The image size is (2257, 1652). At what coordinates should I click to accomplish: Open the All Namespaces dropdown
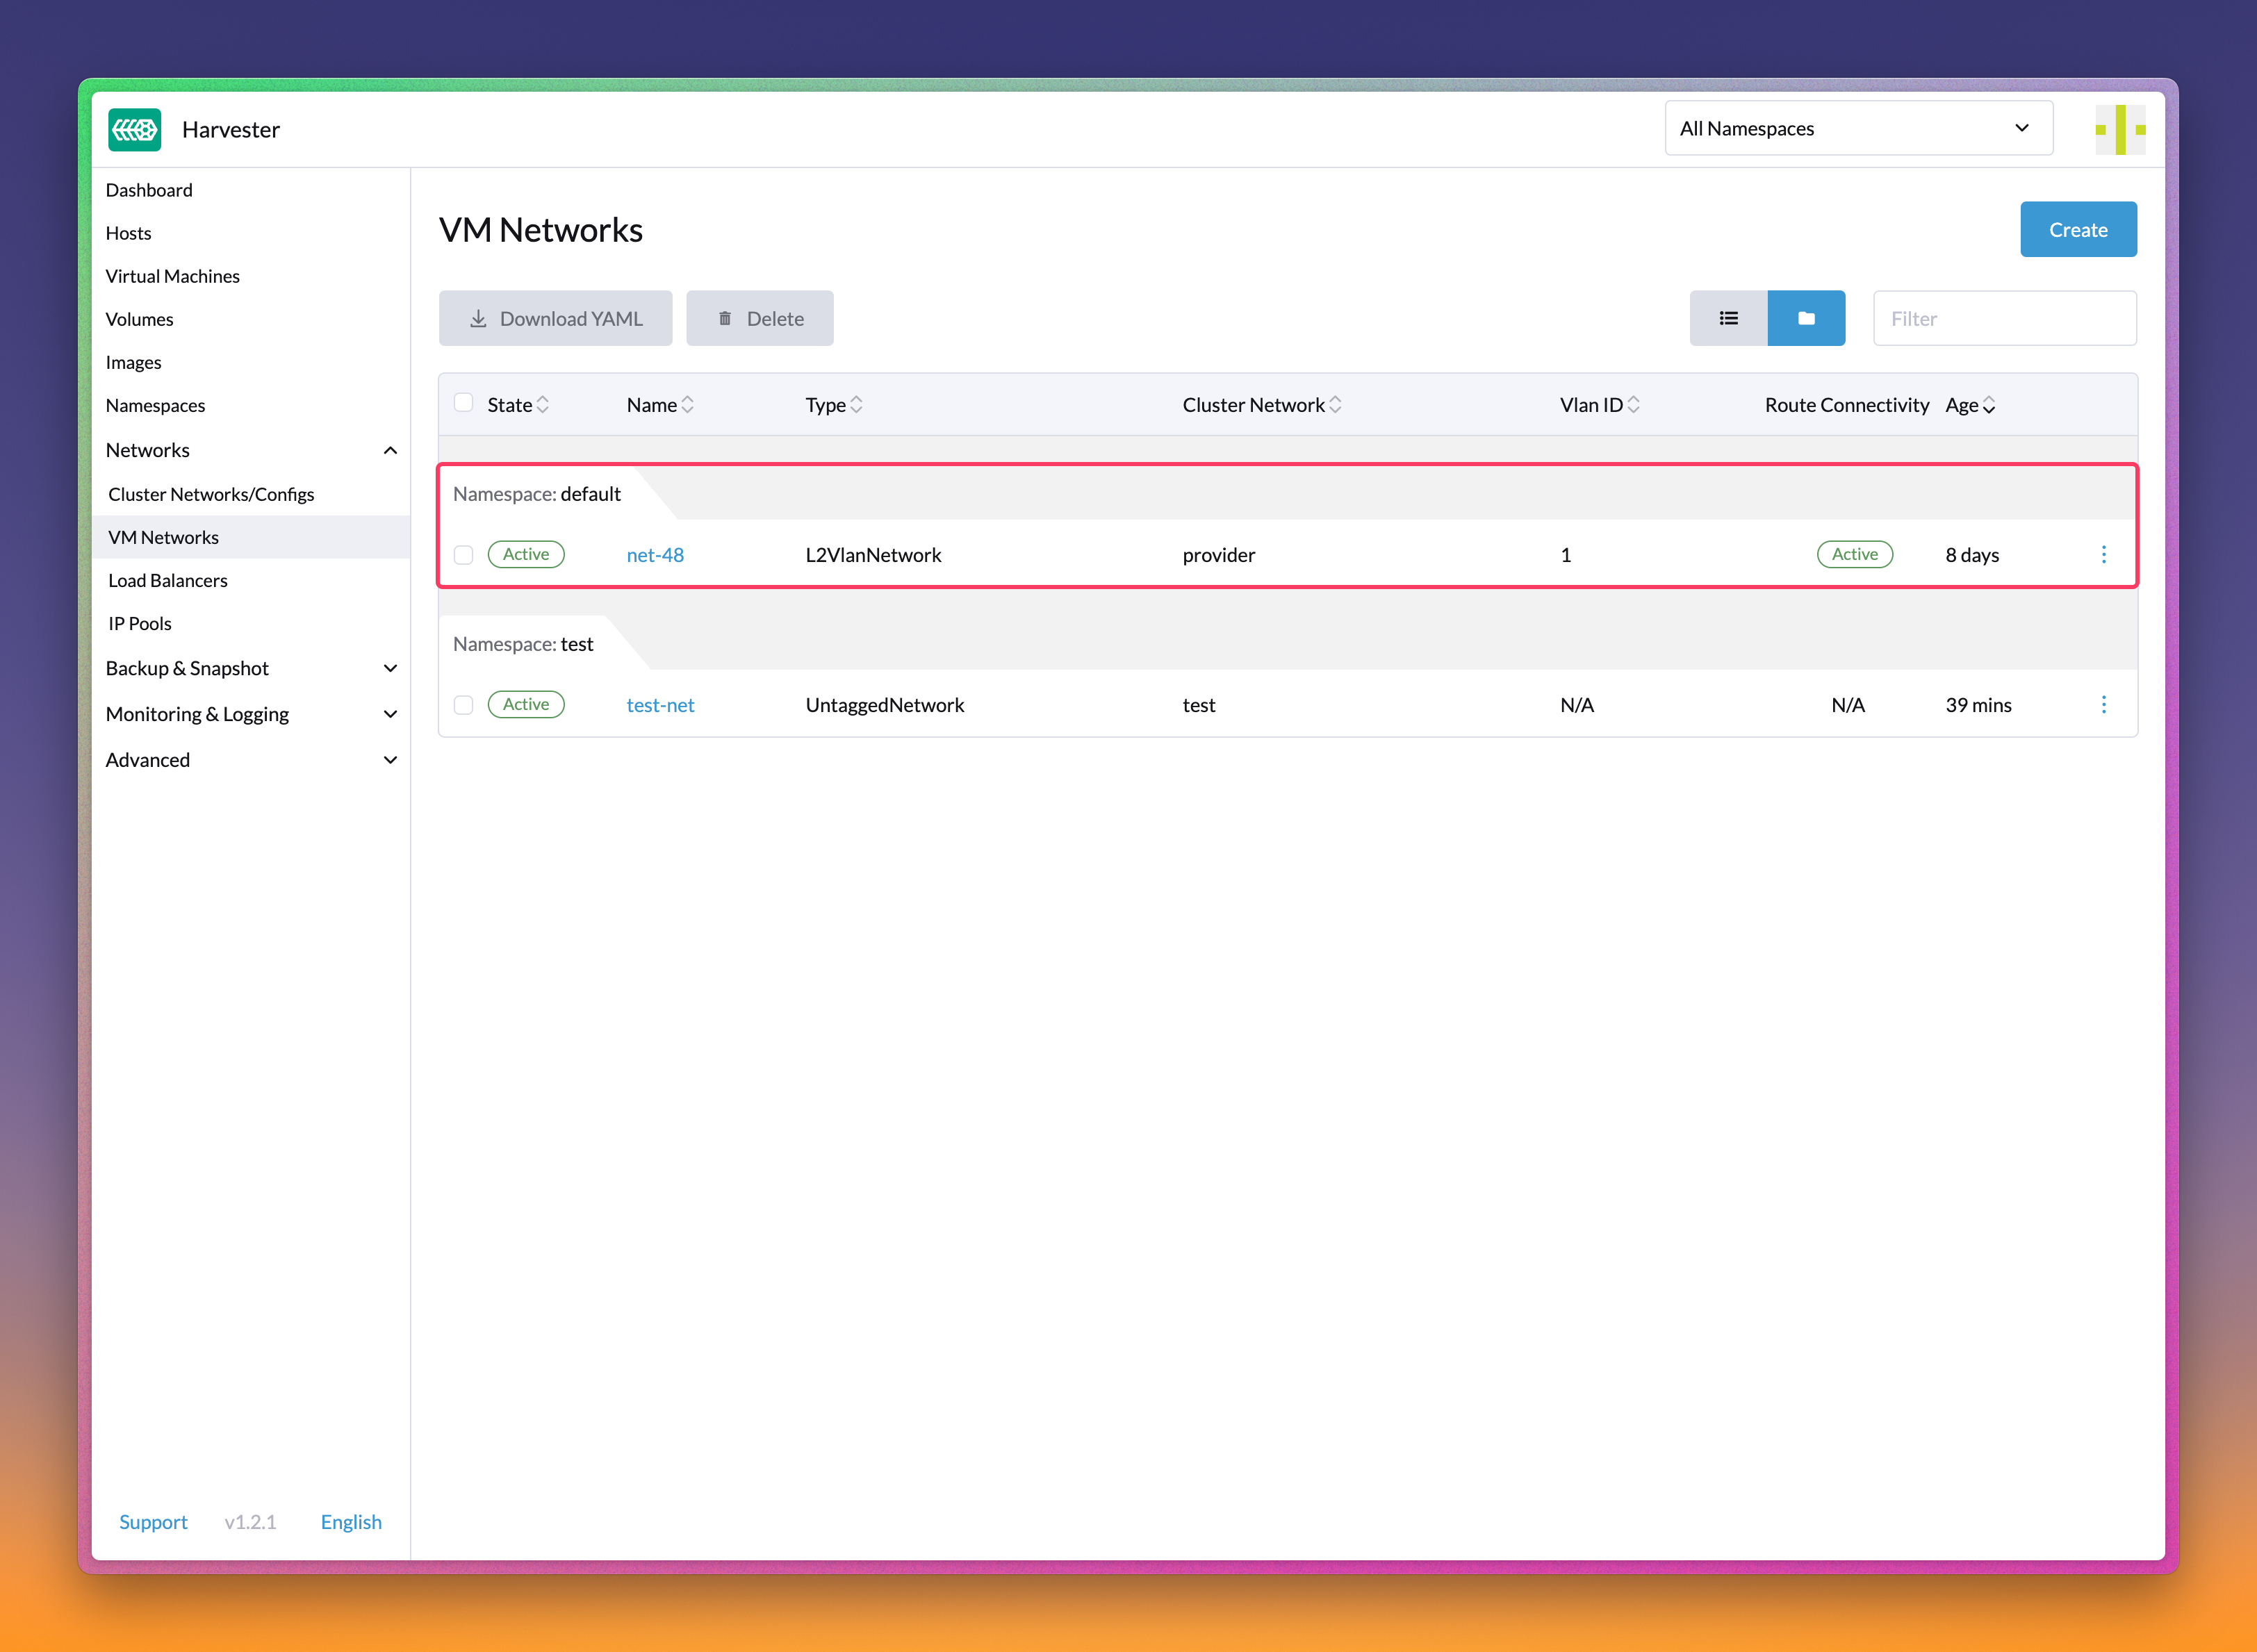pyautogui.click(x=1857, y=128)
